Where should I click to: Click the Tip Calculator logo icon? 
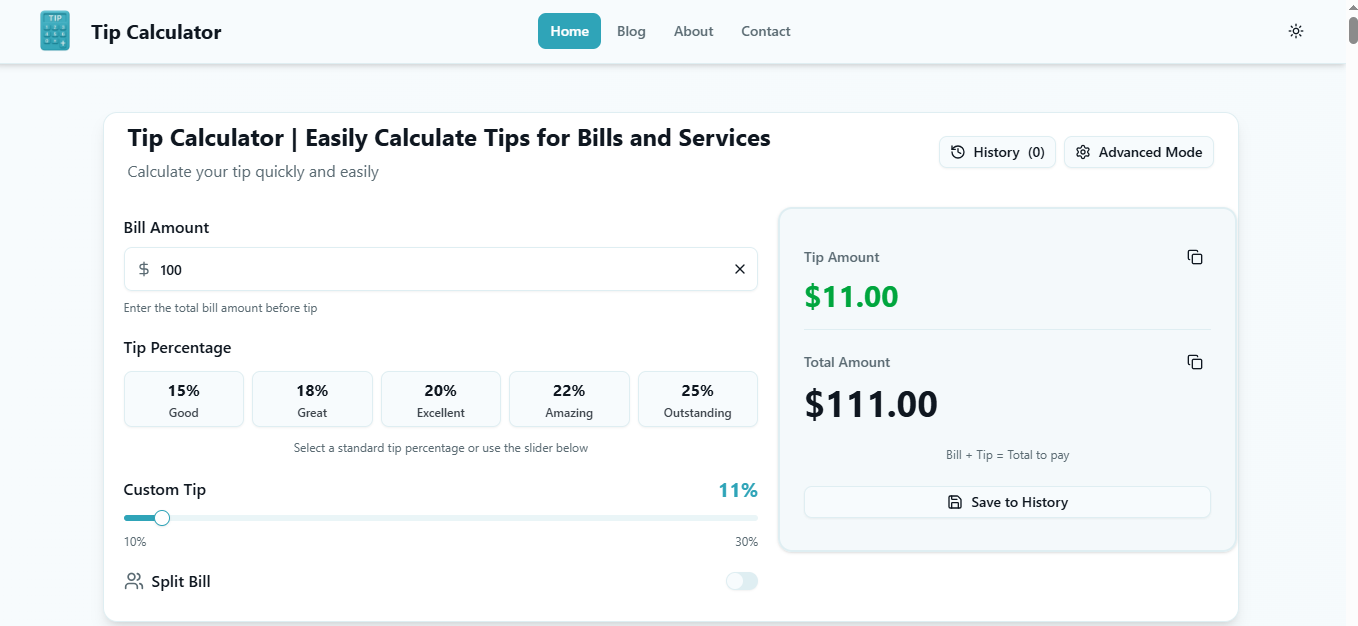point(55,31)
